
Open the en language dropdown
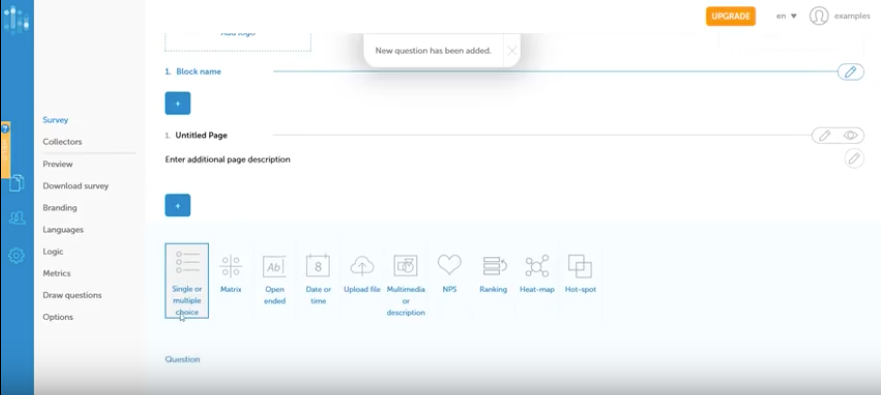[x=787, y=16]
